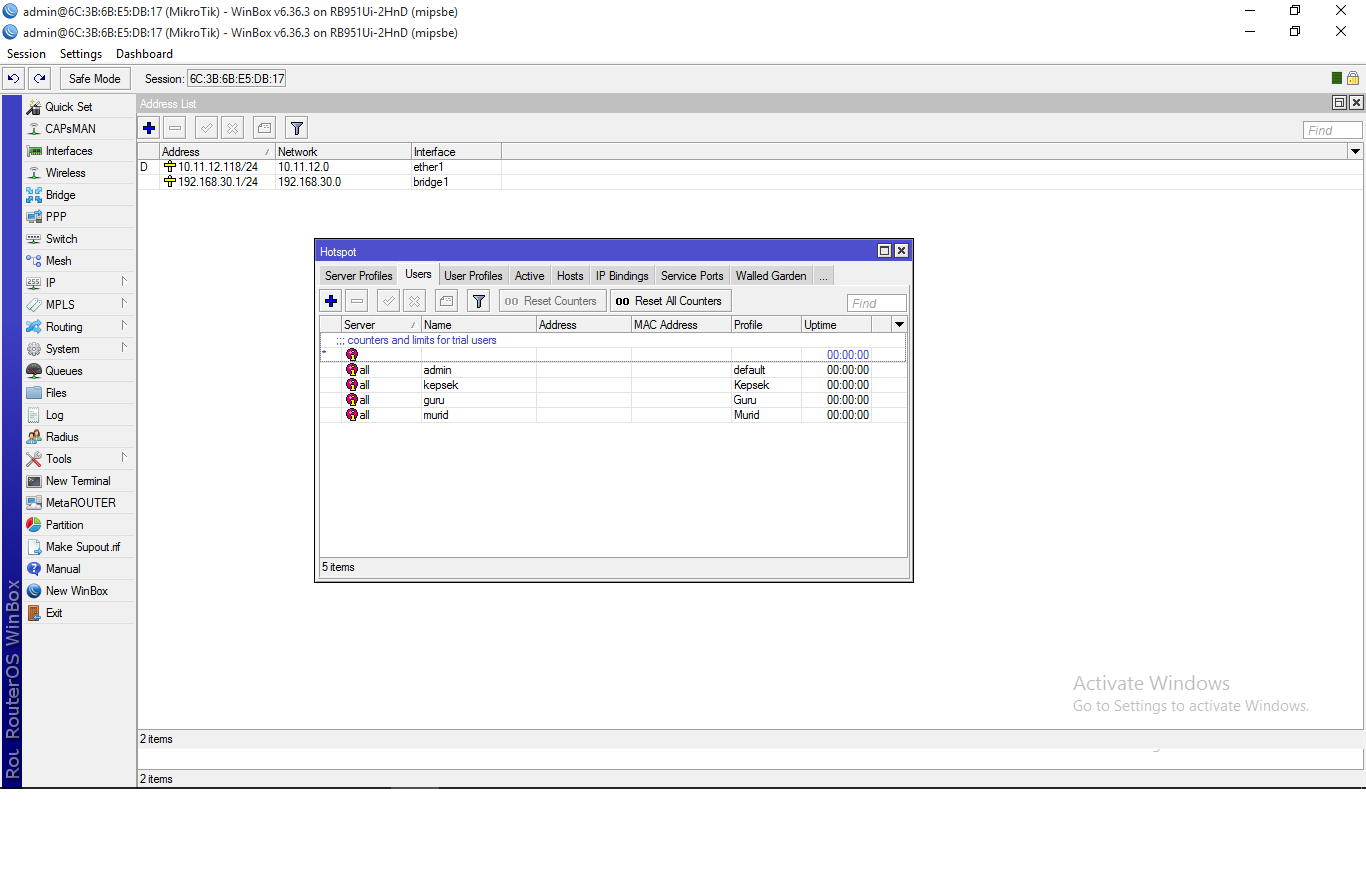
Task: Open the Dashboard menu
Action: click(x=144, y=54)
